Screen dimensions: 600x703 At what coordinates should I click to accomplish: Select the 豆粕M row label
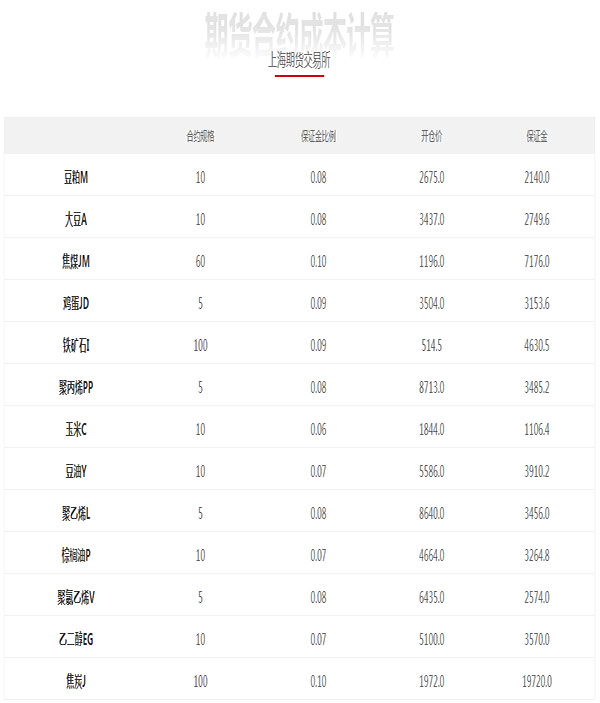pos(76,178)
